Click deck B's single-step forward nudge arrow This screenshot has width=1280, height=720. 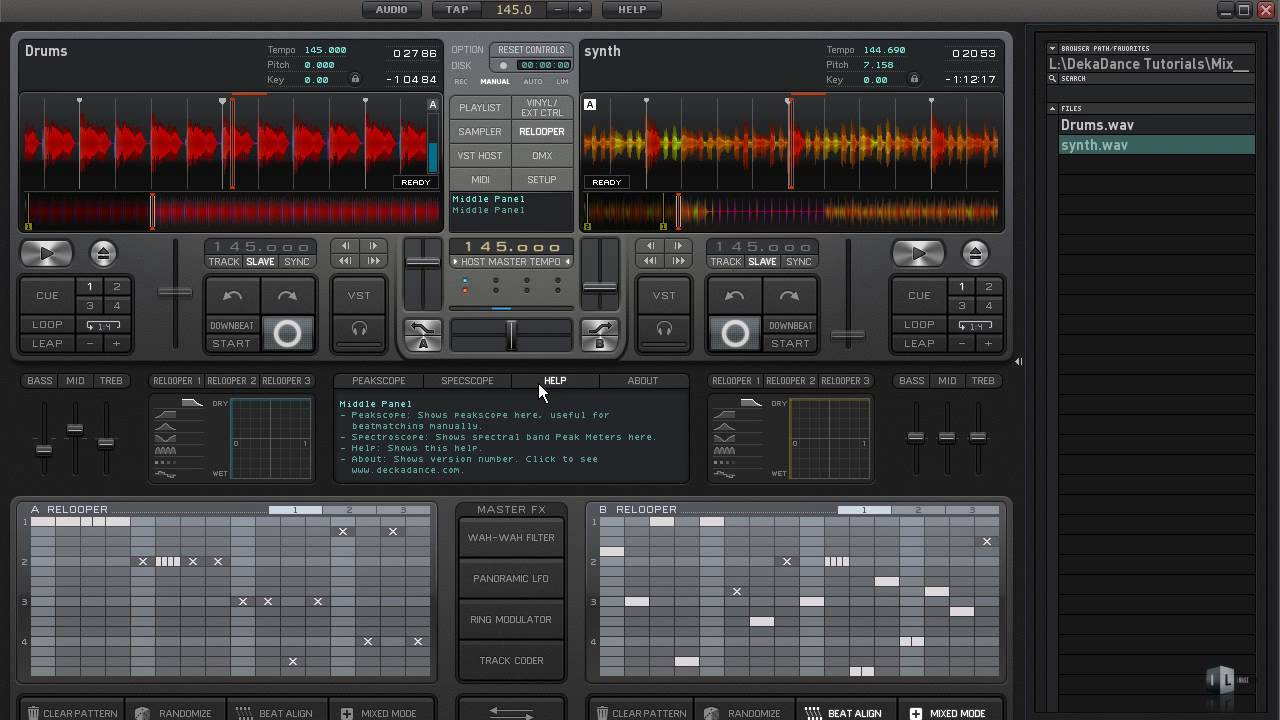coord(679,246)
